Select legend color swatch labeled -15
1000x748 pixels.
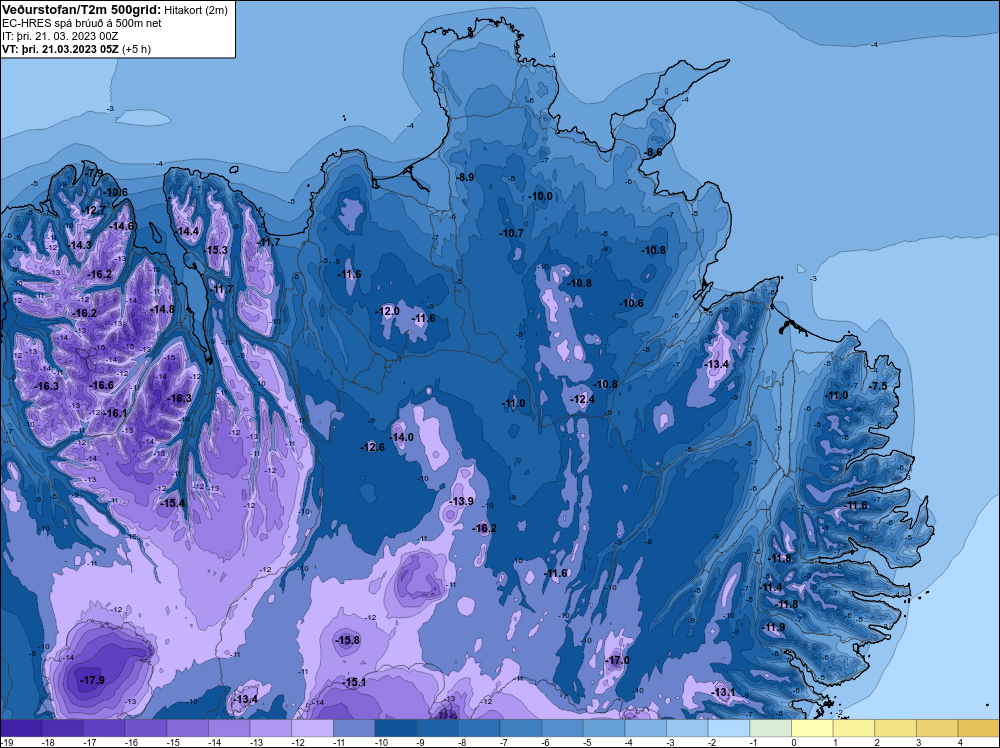click(188, 728)
